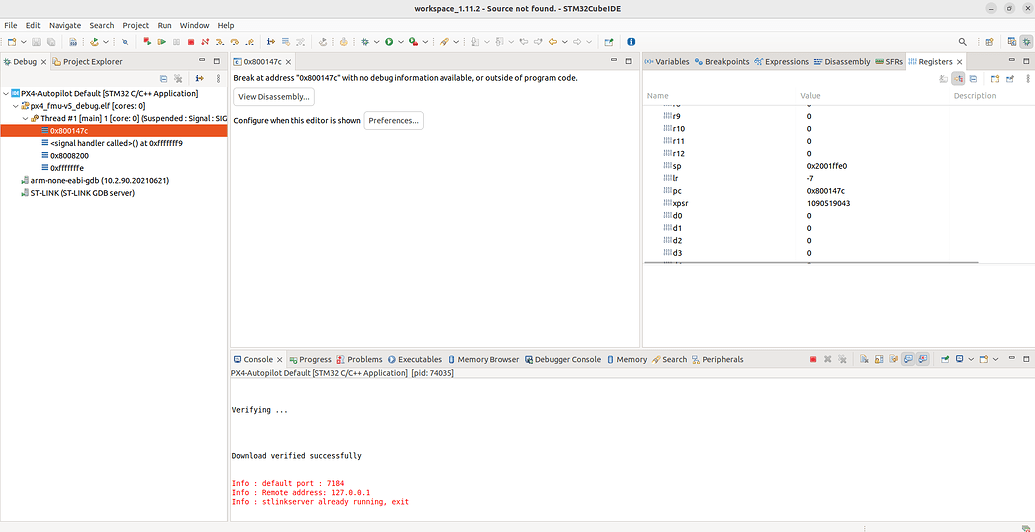The height and width of the screenshot is (532, 1035).
Task: Select the Debug perspective icon at top right
Action: coord(1026,42)
